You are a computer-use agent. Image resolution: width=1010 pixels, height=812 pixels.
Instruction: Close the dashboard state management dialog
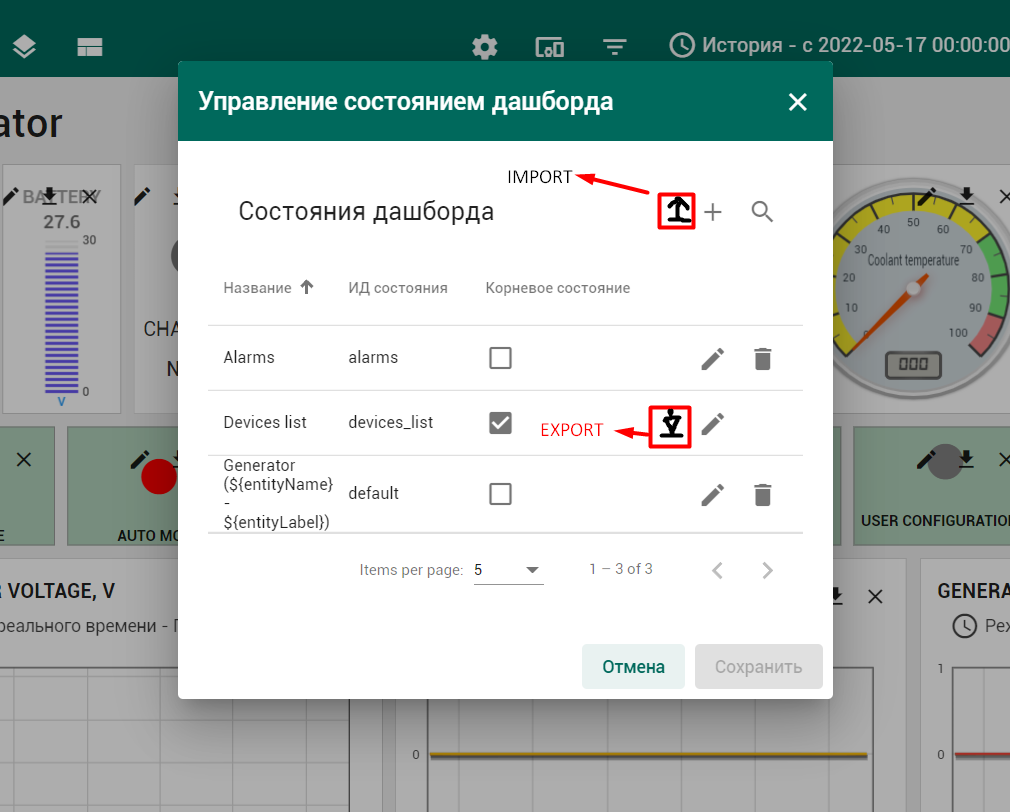(797, 102)
